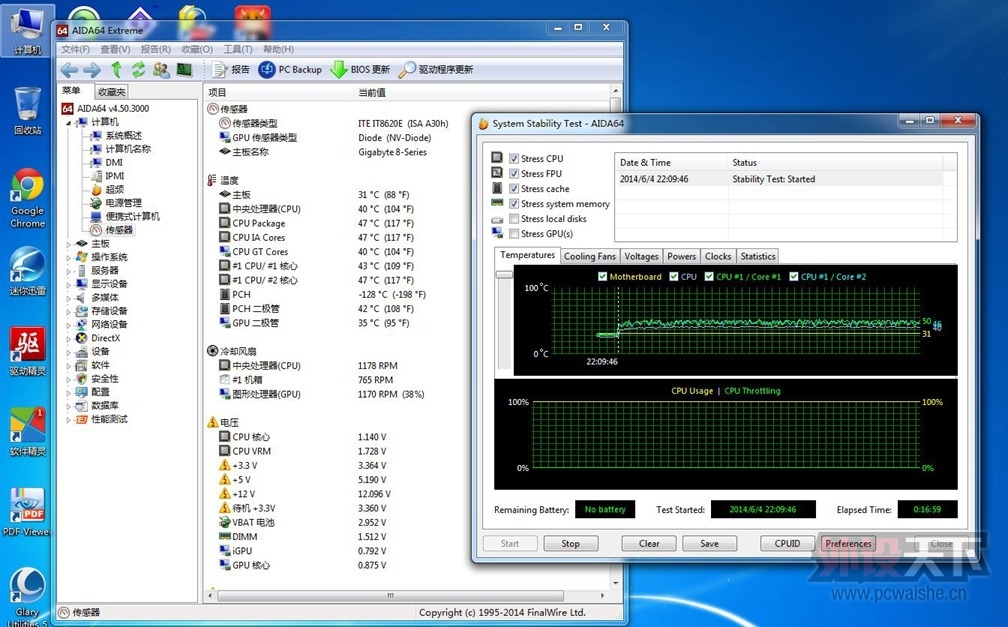Select 电源管理 in the navigation tree
Image resolution: width=1008 pixels, height=627 pixels.
(123, 203)
